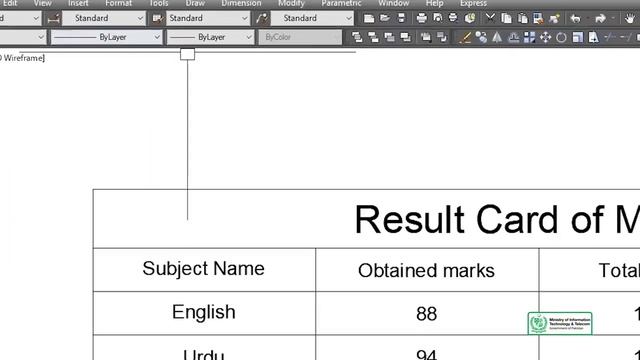
Task: Click the Multileader Style icon
Action: tap(262, 18)
